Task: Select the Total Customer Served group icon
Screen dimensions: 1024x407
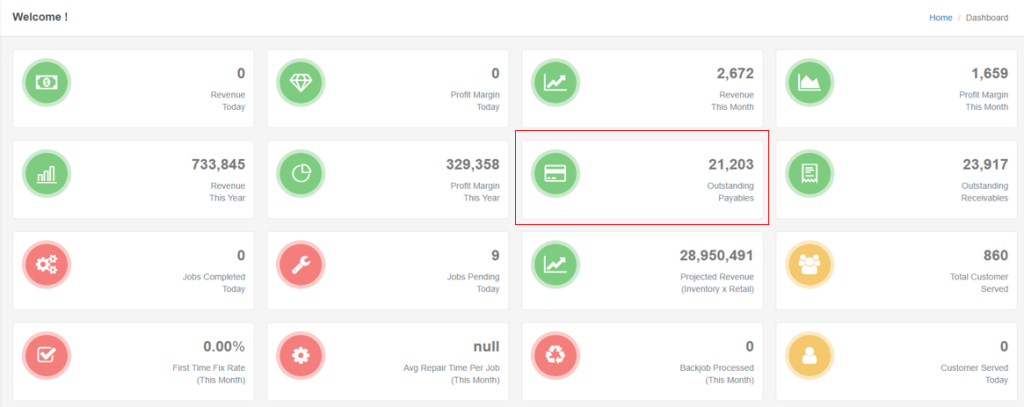Action: click(810, 265)
